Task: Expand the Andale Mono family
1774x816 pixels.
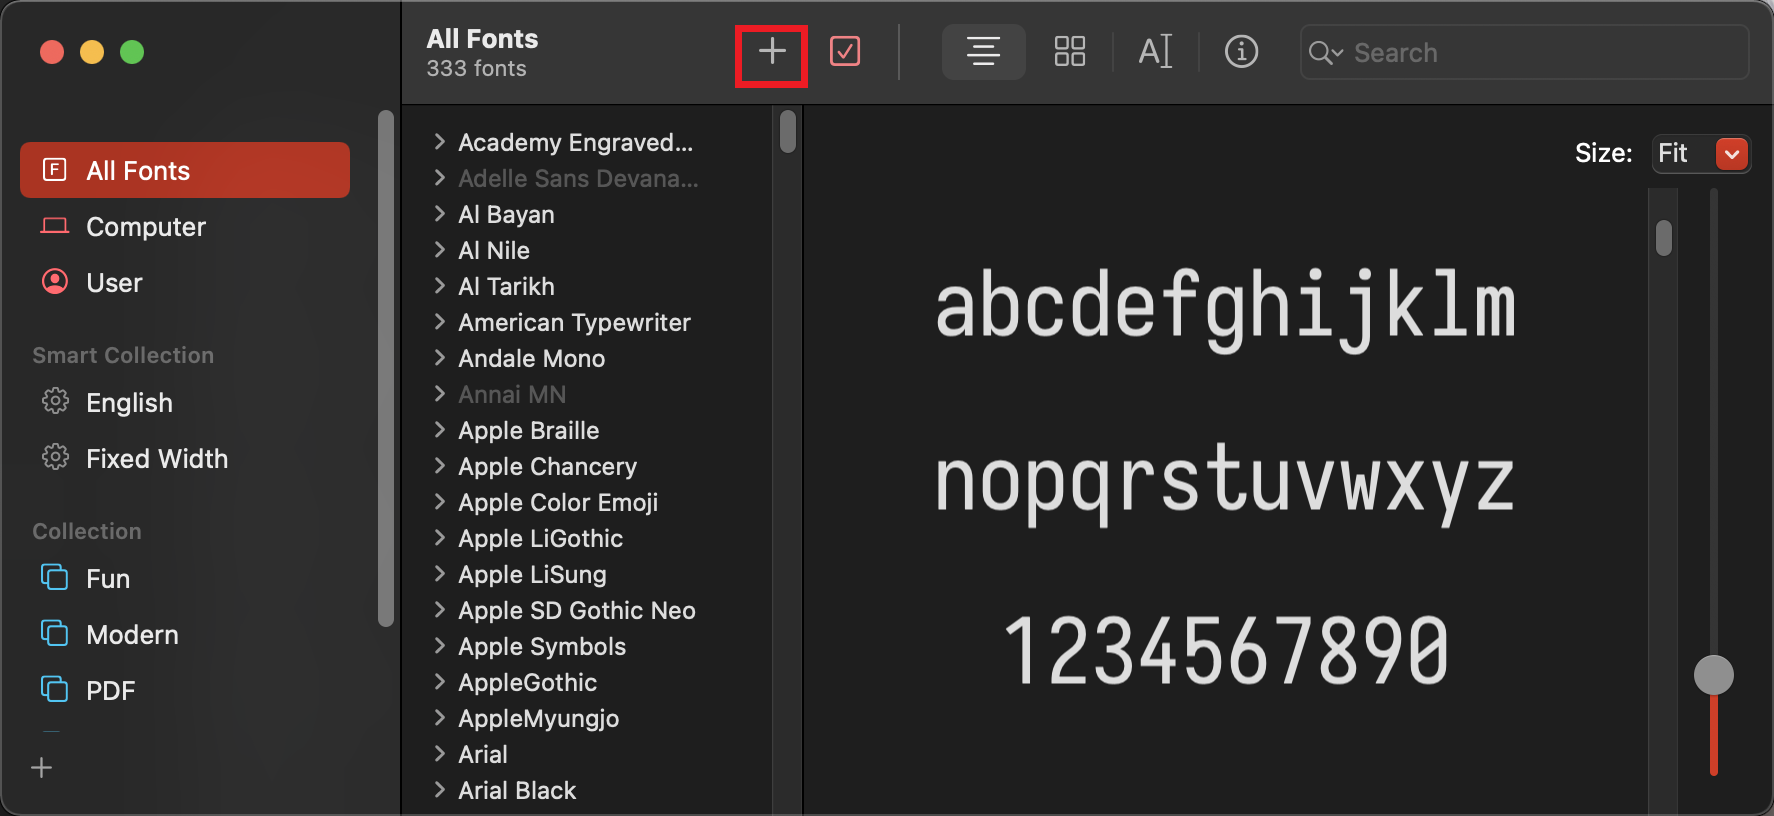Action: 439,358
